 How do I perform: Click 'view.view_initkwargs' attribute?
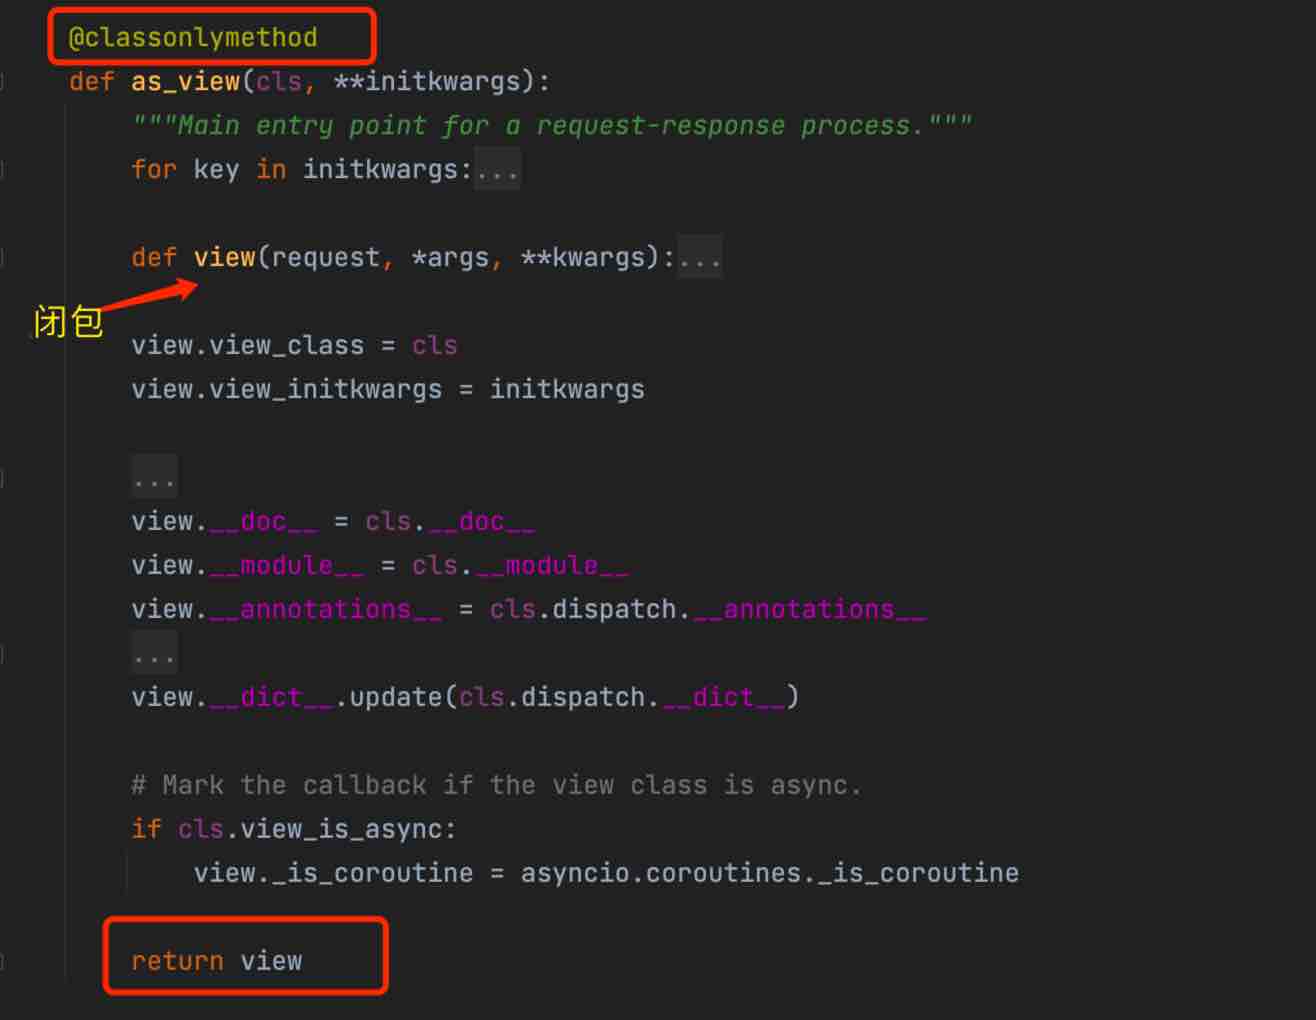coord(287,390)
